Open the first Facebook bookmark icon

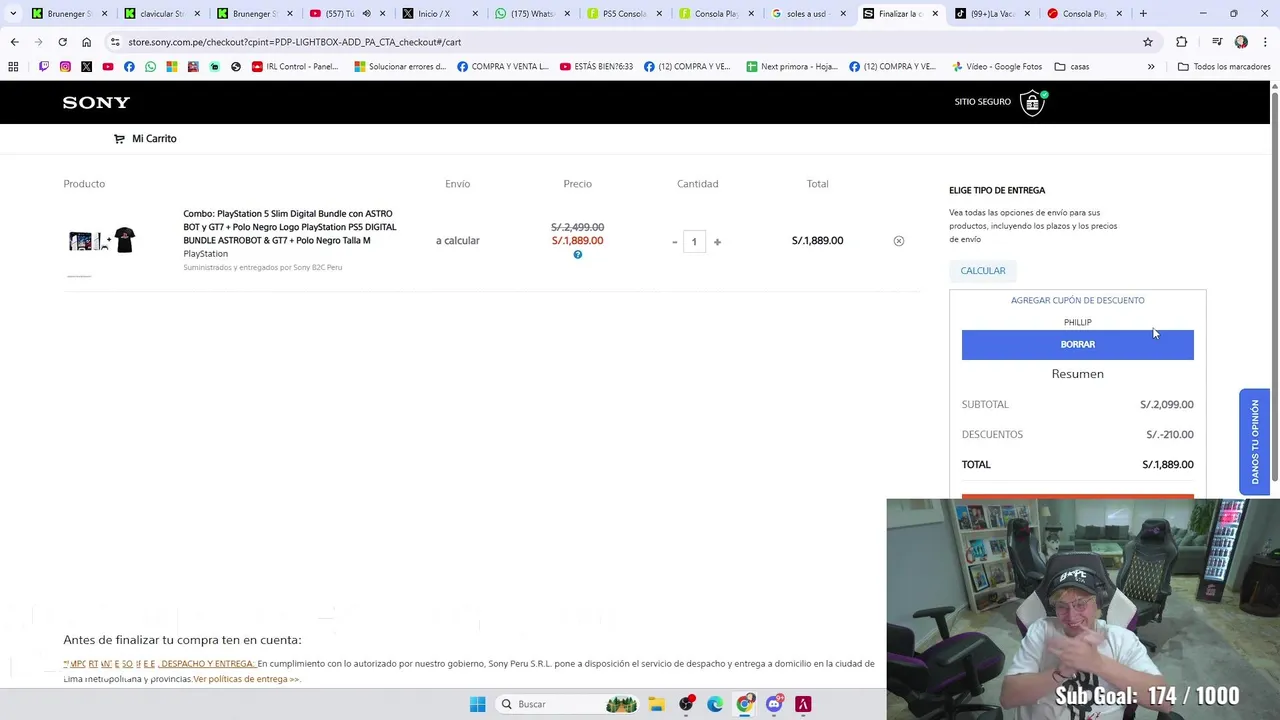point(129,67)
